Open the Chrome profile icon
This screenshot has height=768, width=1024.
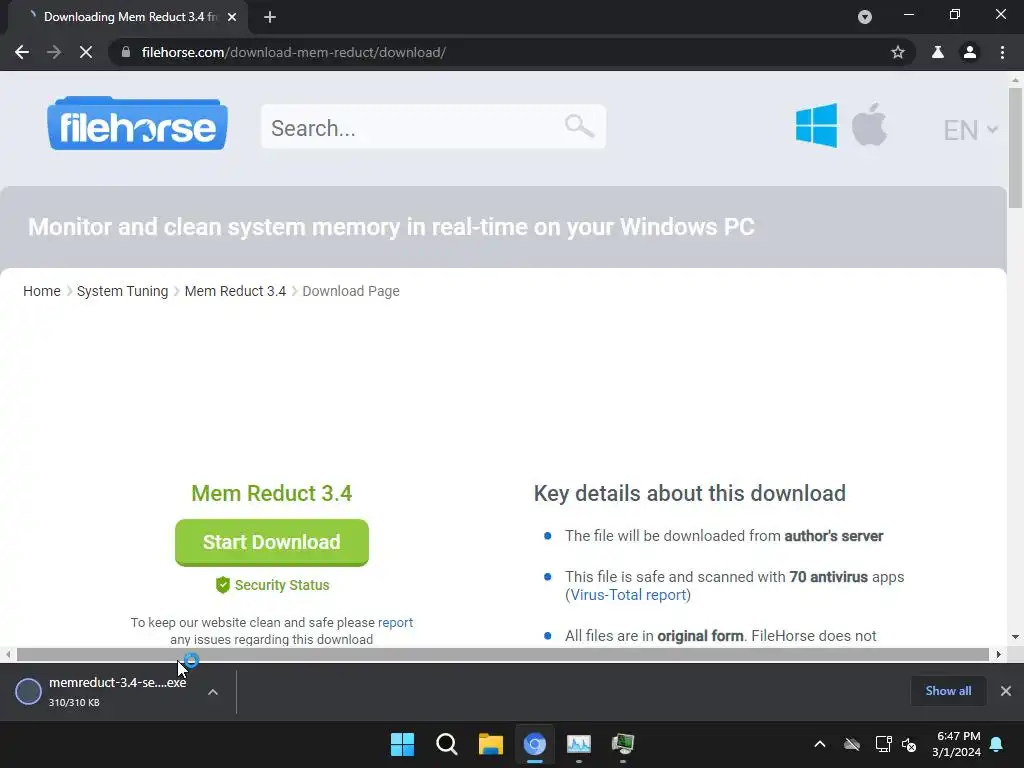(x=970, y=52)
